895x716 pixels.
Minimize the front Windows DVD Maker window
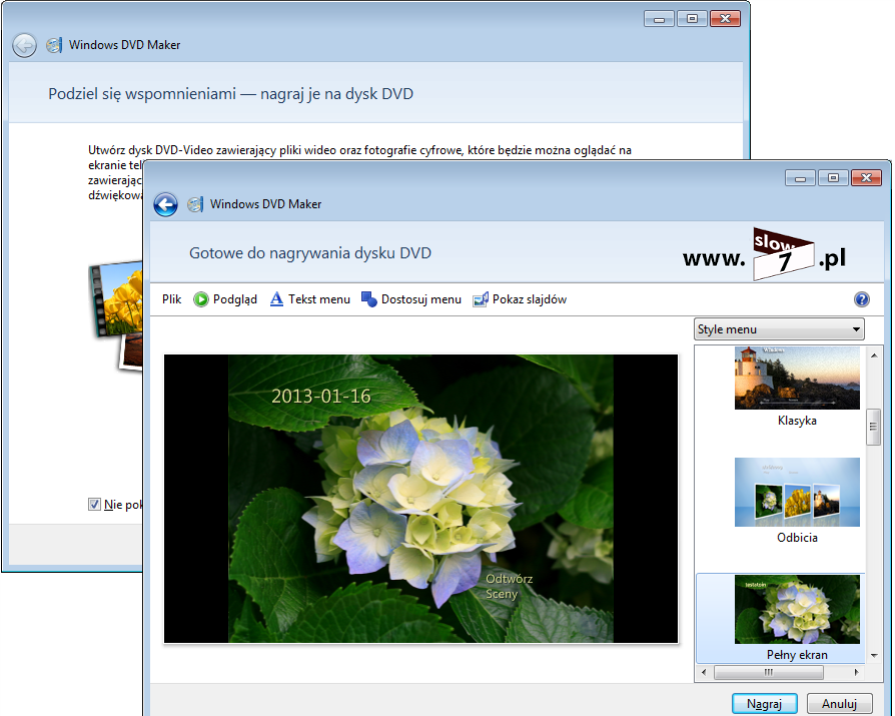[800, 178]
